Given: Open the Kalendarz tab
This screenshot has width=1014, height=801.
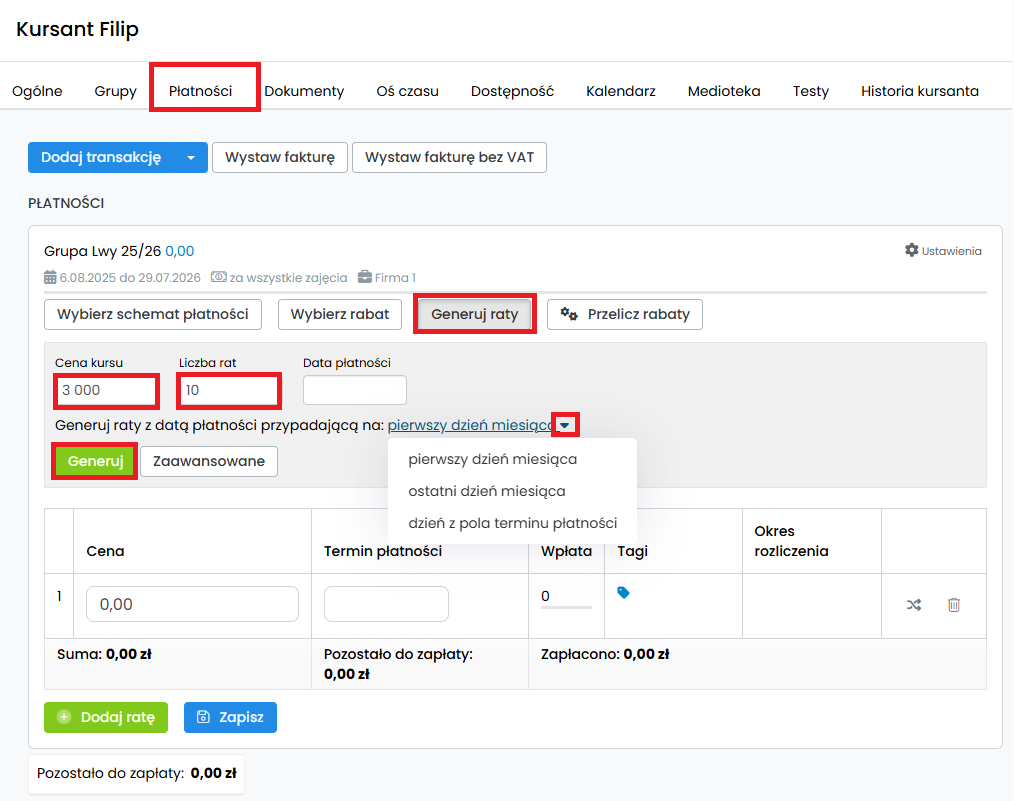Looking at the screenshot, I should click(x=621, y=91).
